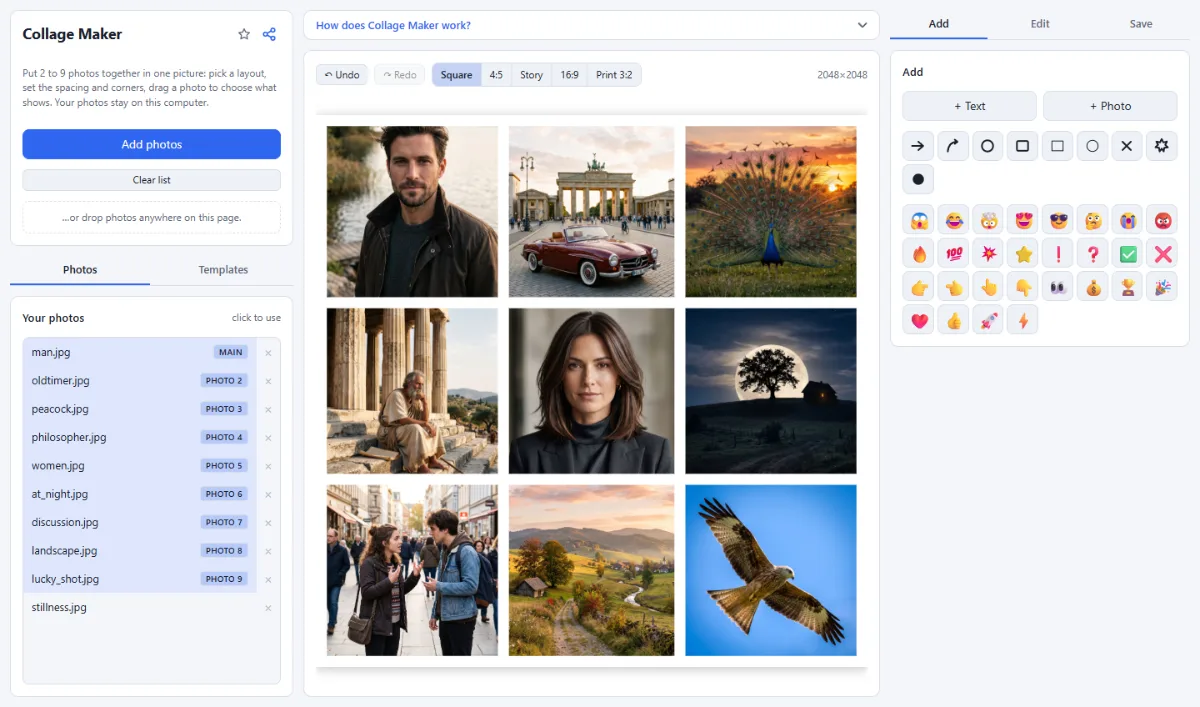This screenshot has height=707, width=1200.
Task: Add the money bag emoji
Action: (1092, 287)
